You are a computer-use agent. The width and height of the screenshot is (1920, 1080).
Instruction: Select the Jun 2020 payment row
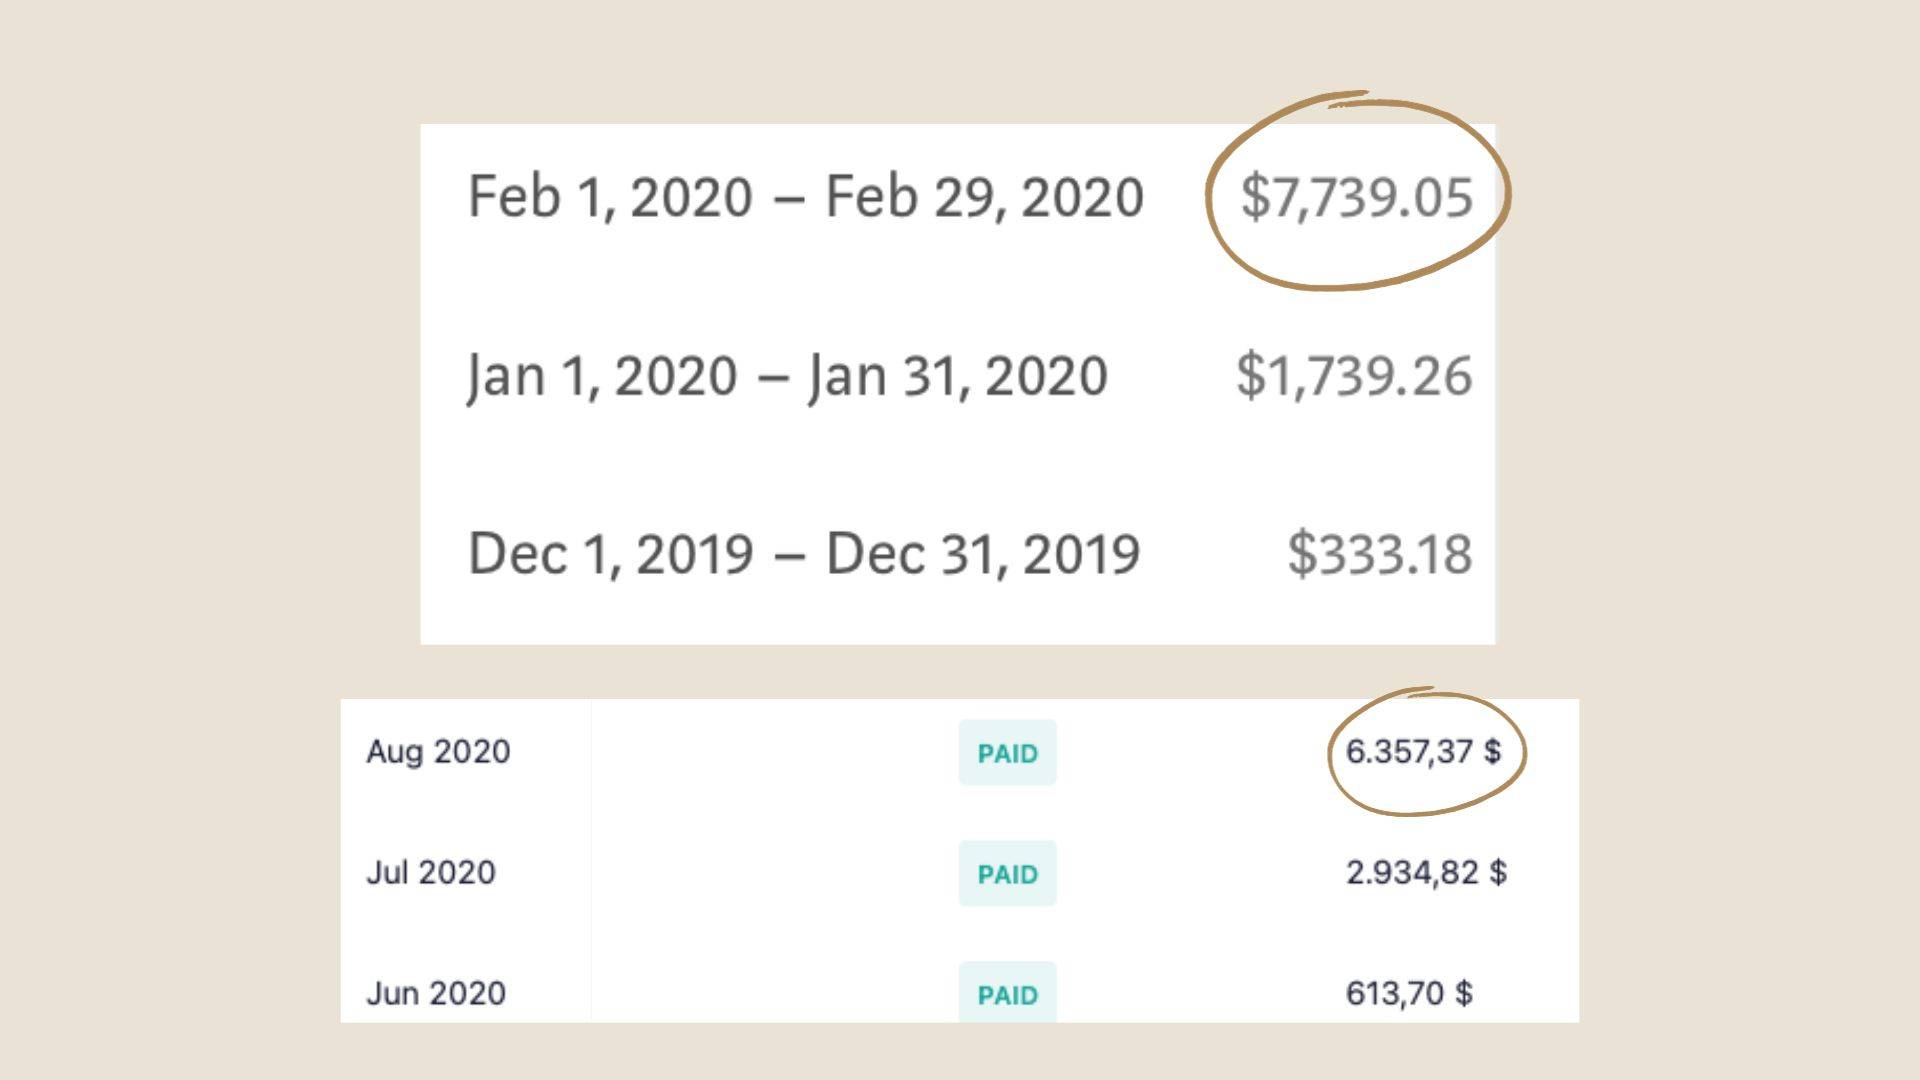tap(960, 992)
